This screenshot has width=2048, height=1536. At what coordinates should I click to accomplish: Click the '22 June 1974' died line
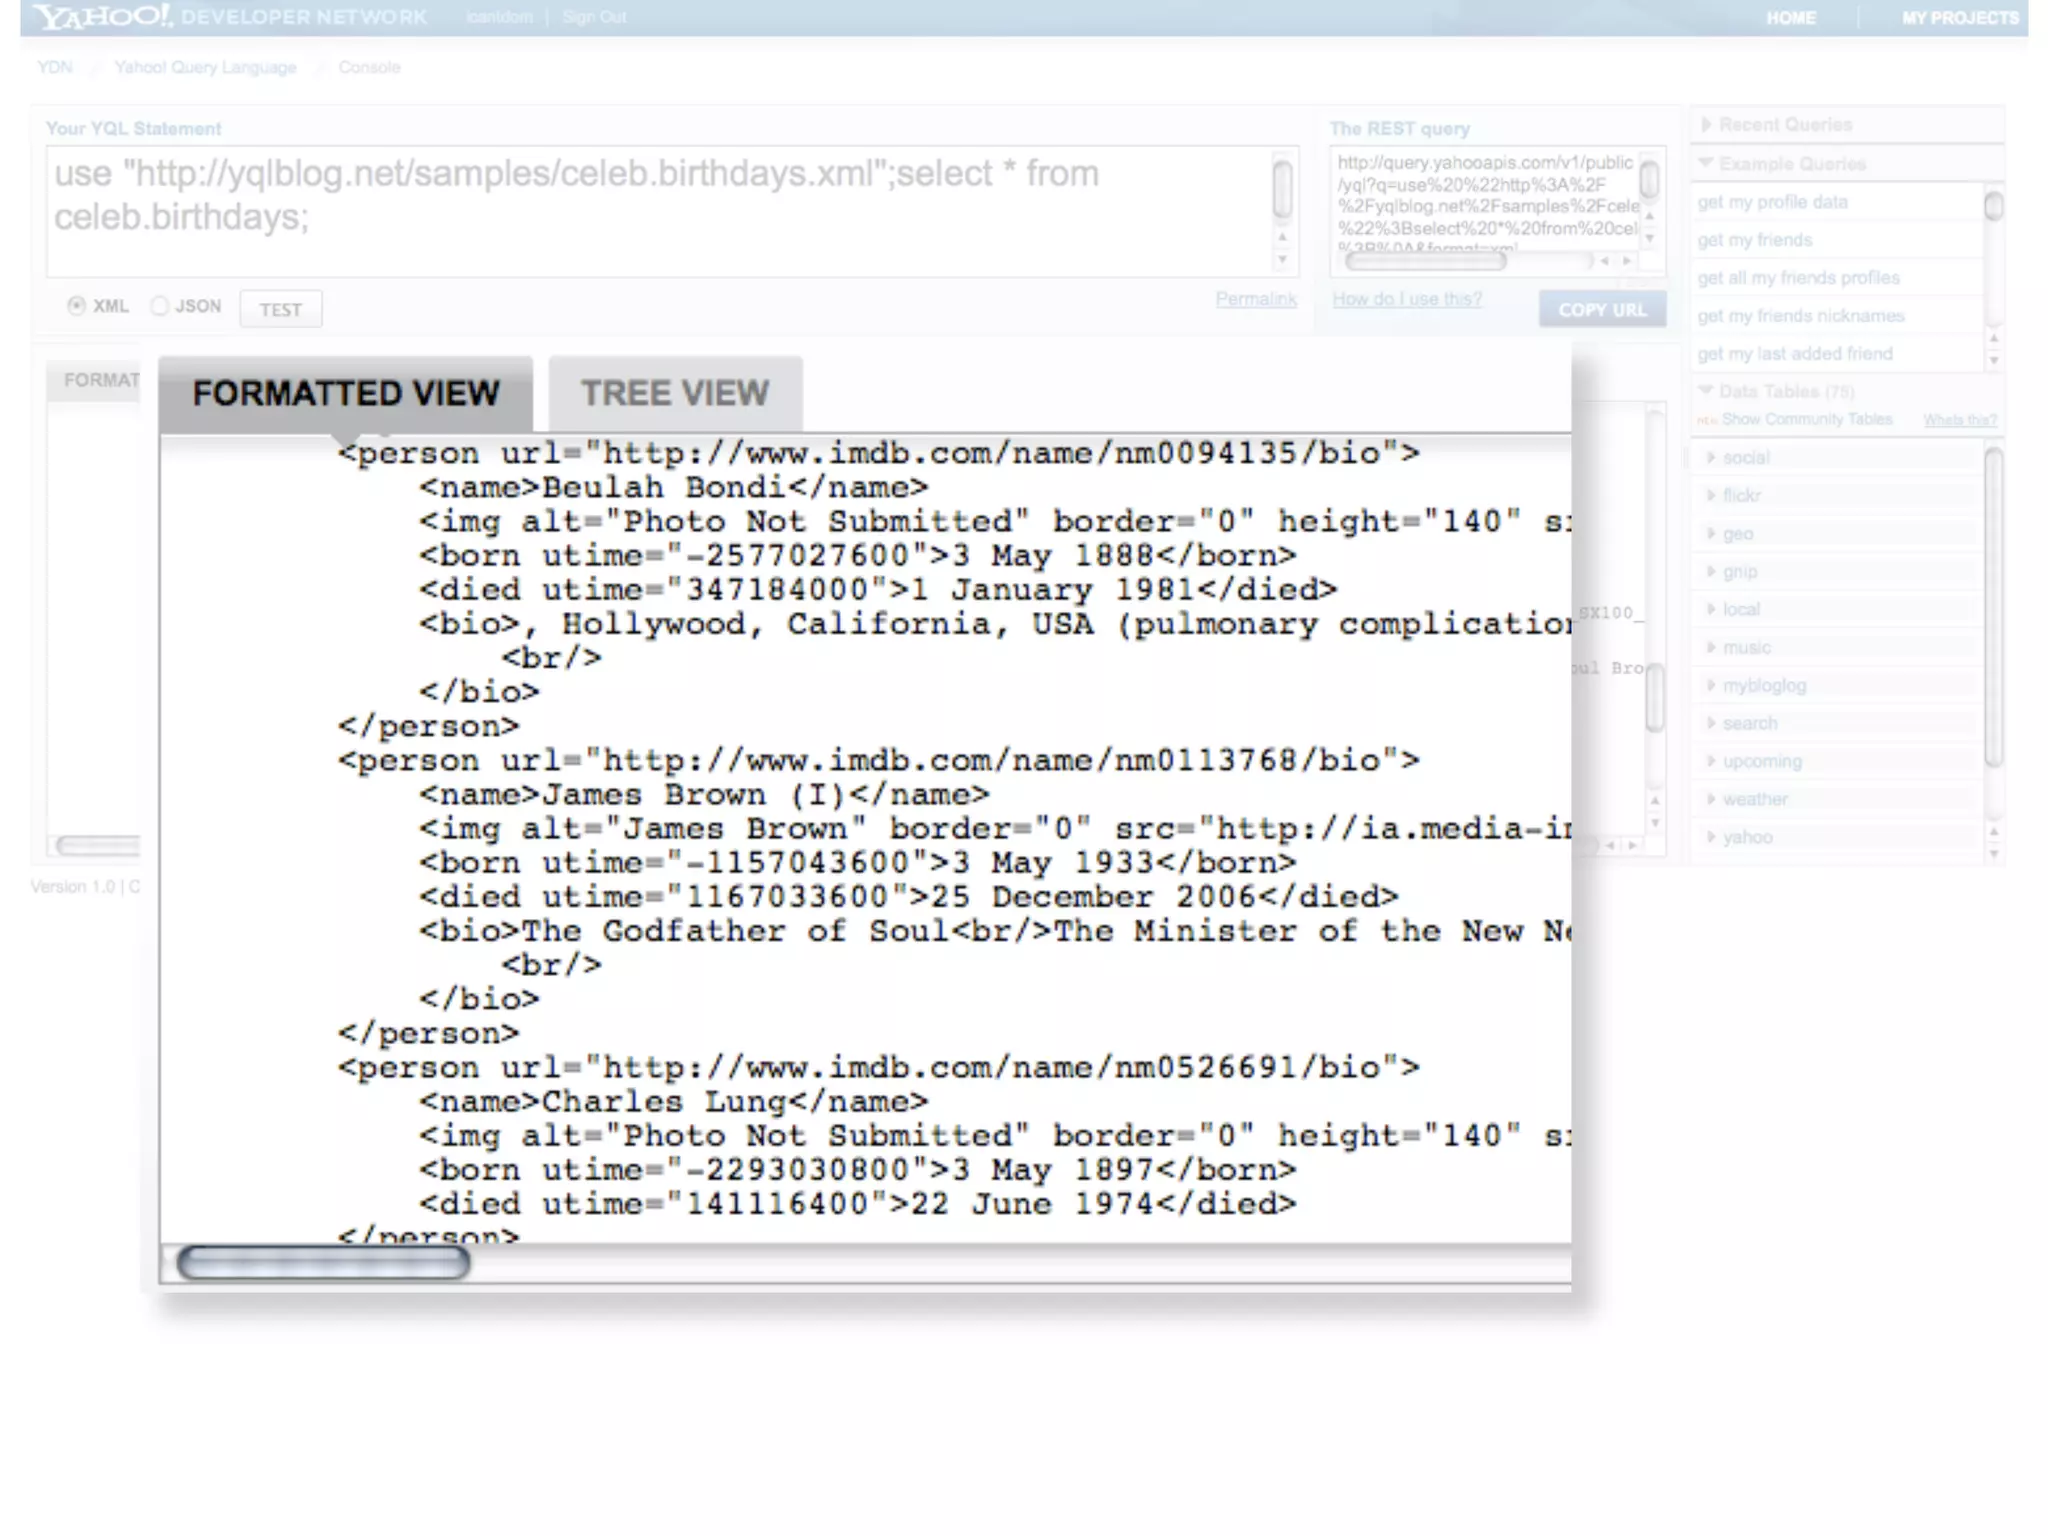point(858,1204)
